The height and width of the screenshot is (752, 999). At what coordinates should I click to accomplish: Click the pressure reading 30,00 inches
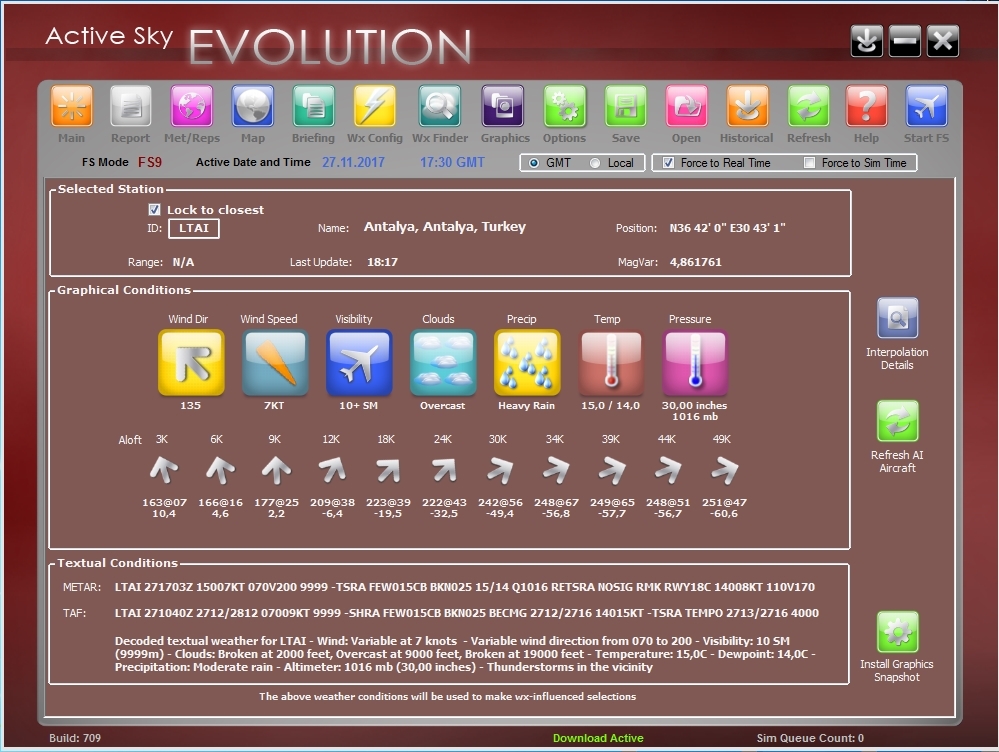[x=694, y=405]
